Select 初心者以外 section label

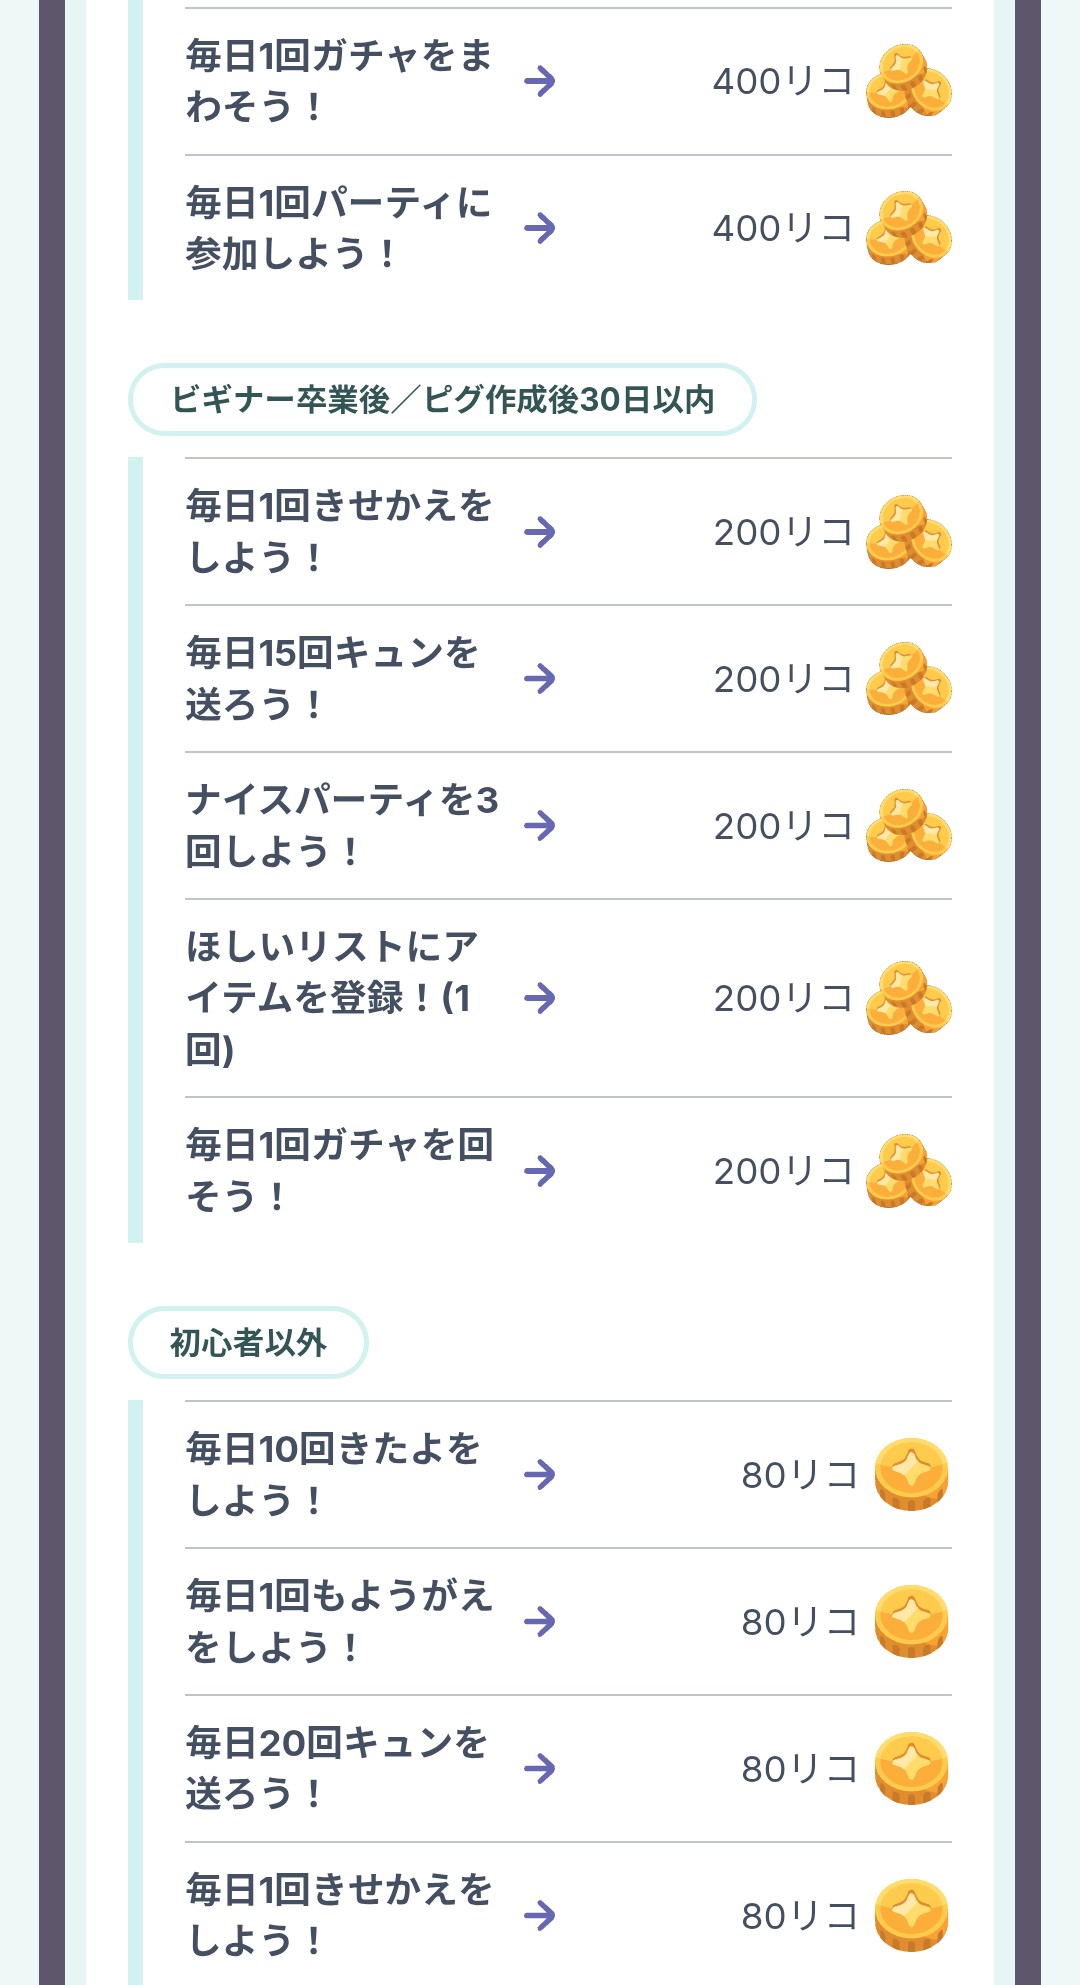tap(248, 1342)
